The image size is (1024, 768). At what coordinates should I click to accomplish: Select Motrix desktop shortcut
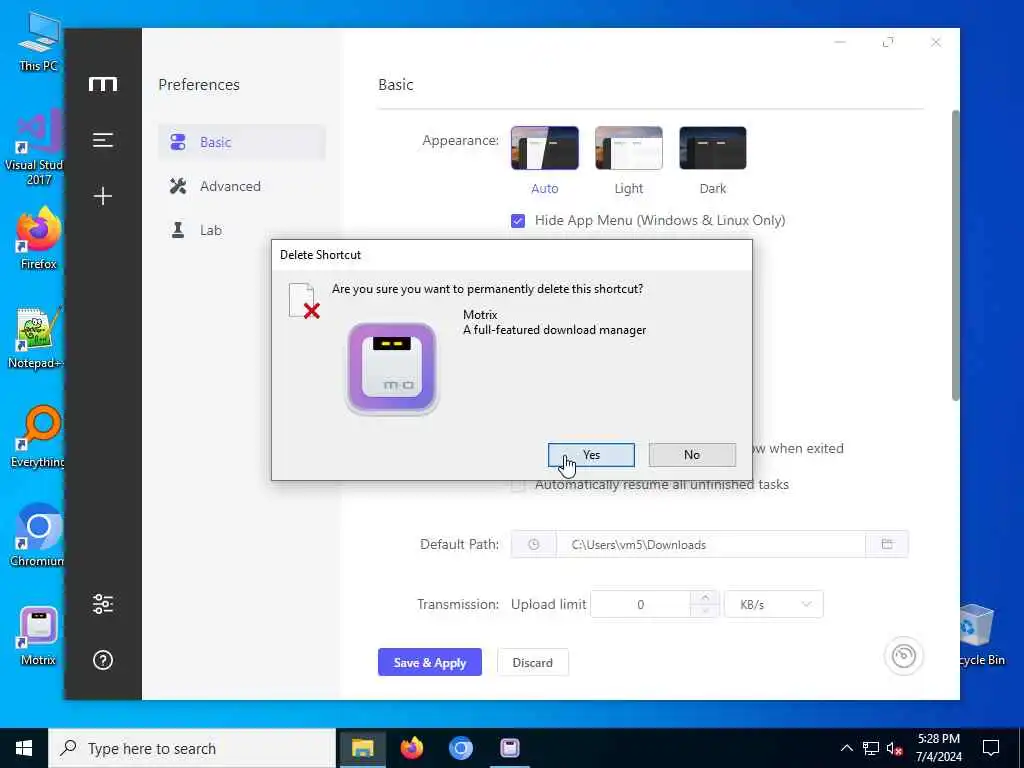click(38, 635)
